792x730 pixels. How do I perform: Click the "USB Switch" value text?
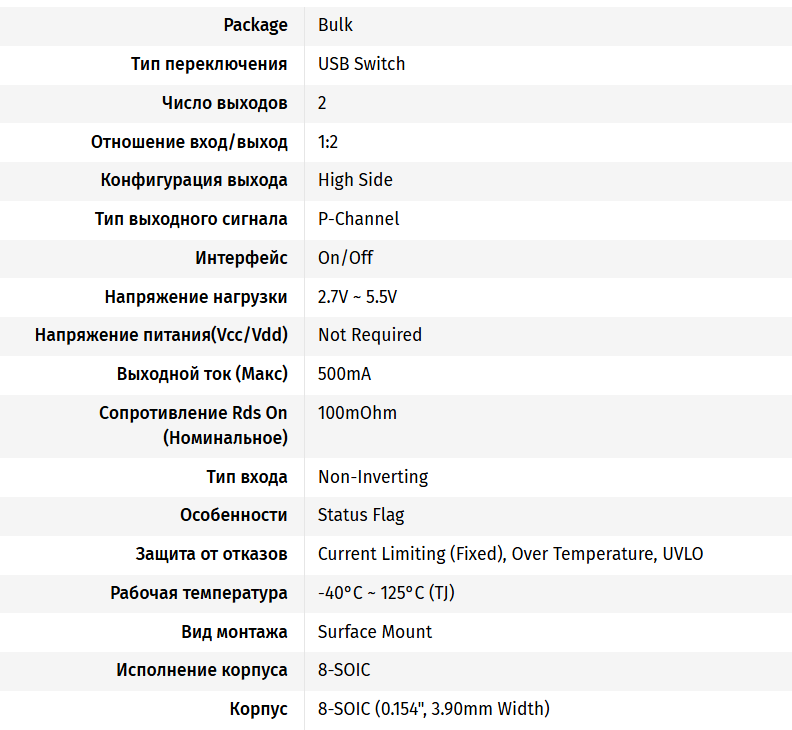[x=361, y=64]
